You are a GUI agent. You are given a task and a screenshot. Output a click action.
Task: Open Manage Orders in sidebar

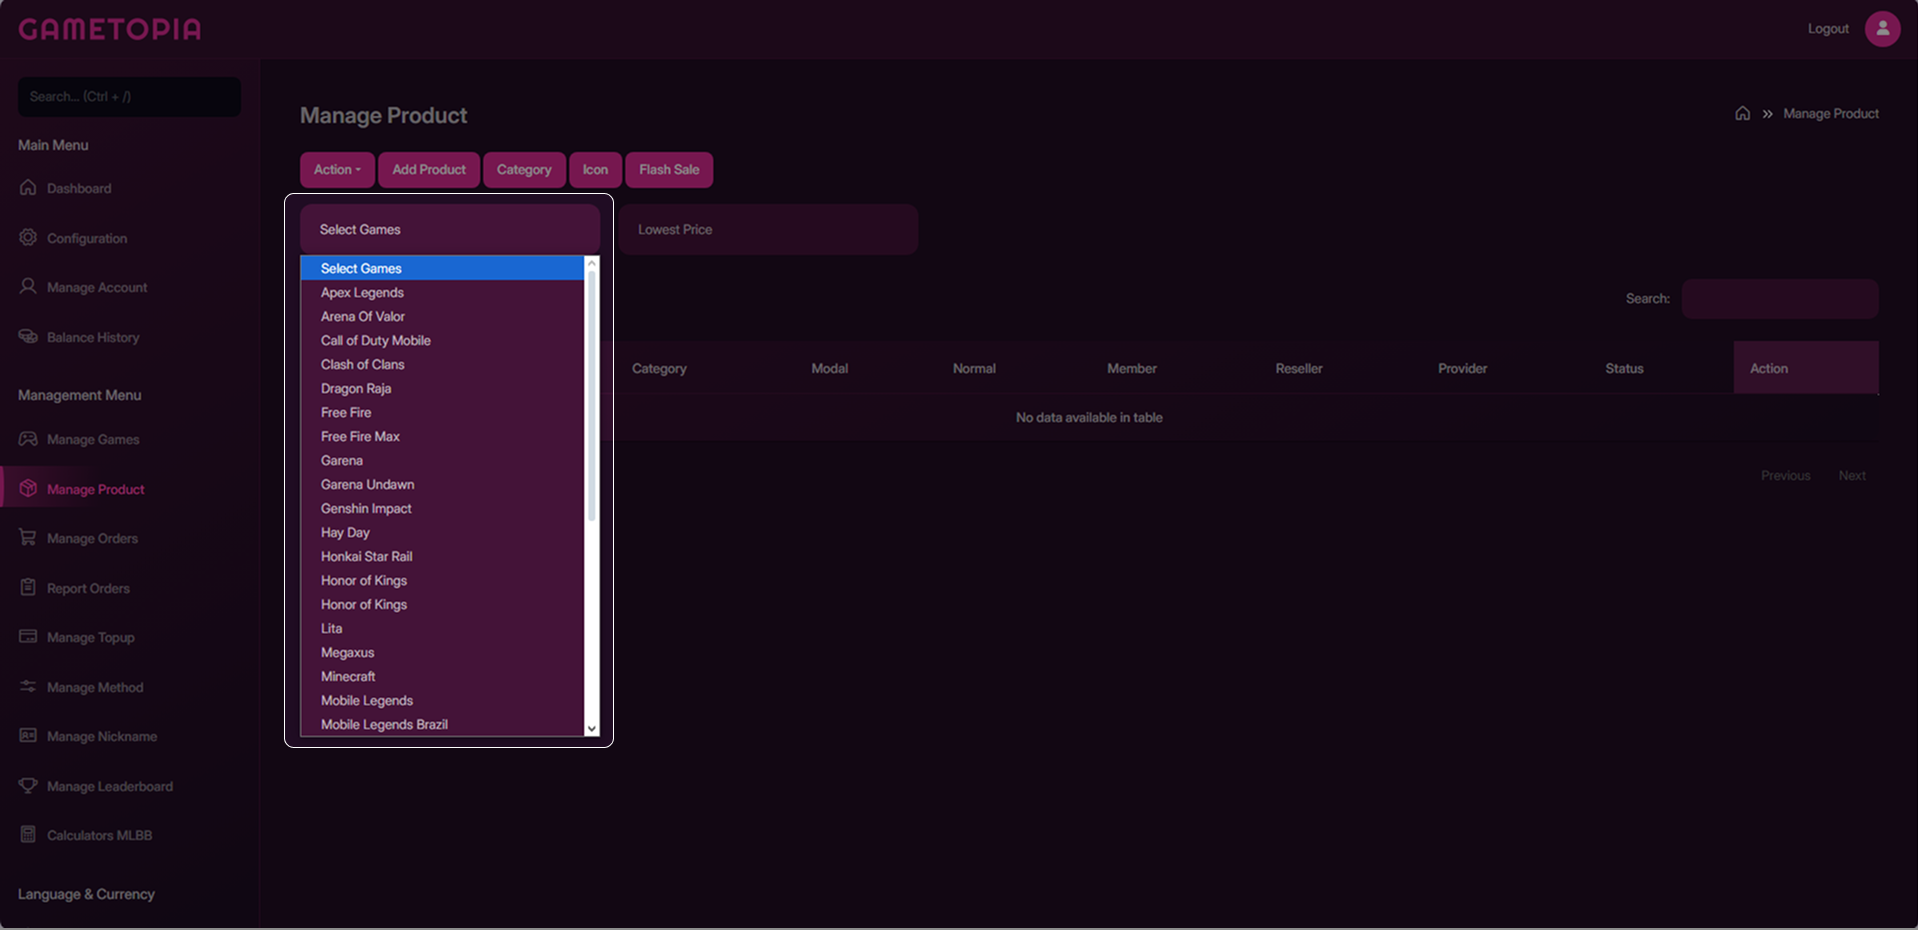92,538
